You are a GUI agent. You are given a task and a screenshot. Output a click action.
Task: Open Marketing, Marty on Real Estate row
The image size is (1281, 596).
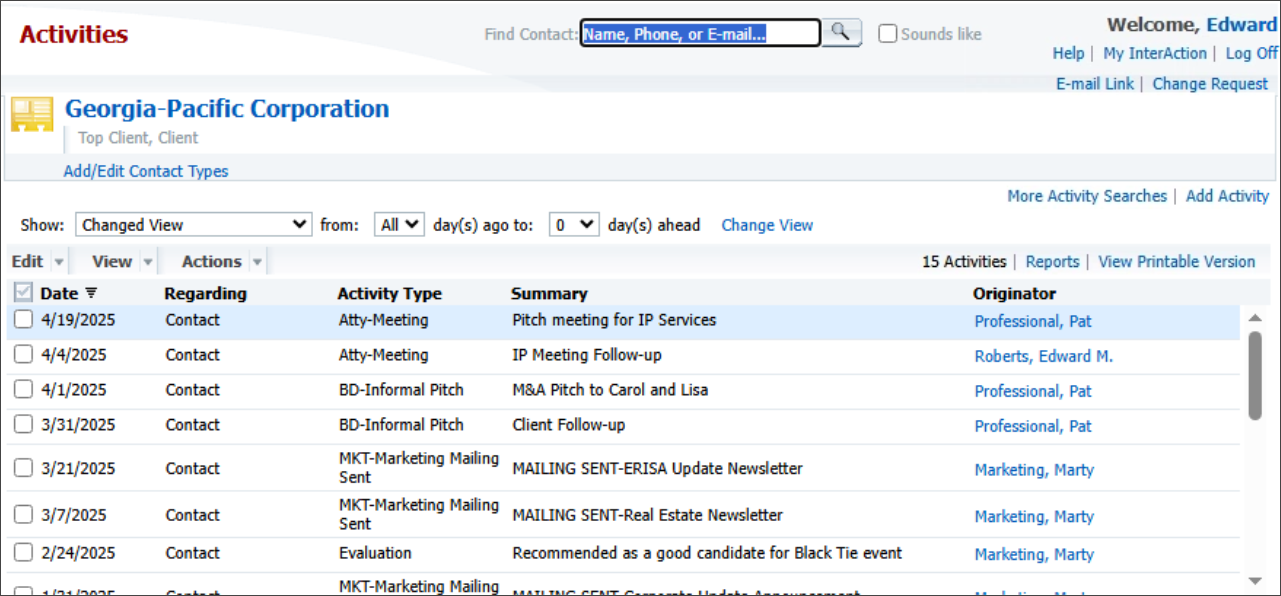click(1034, 516)
